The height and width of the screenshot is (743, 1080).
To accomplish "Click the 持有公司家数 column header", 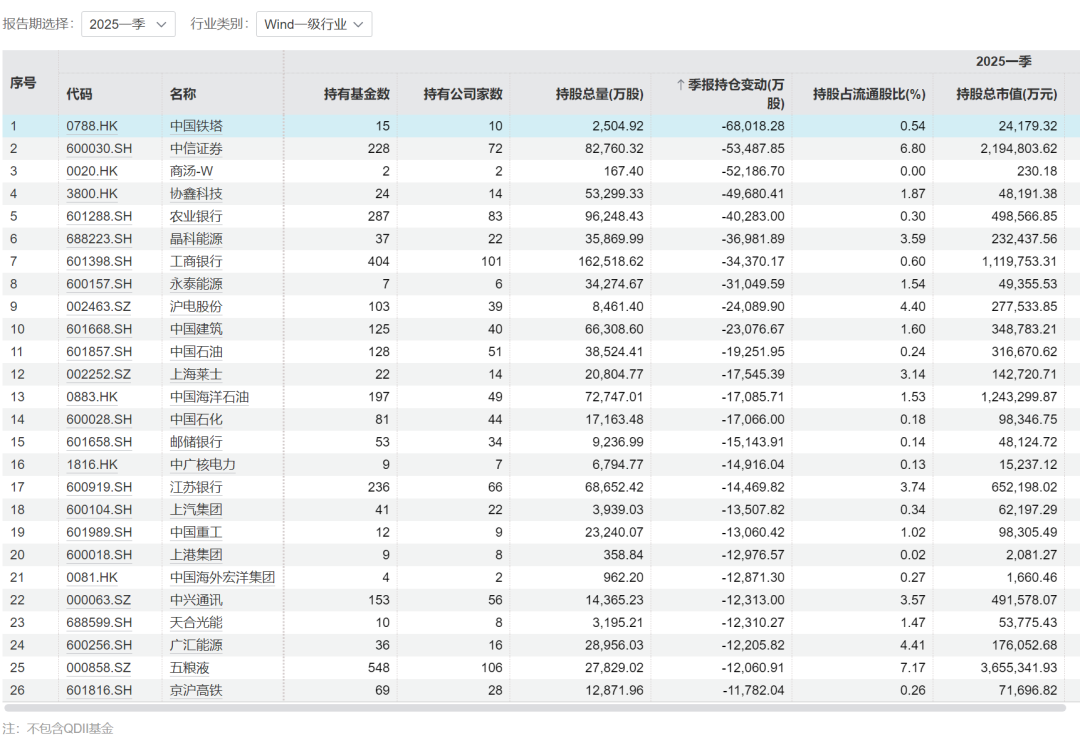I will (462, 94).
